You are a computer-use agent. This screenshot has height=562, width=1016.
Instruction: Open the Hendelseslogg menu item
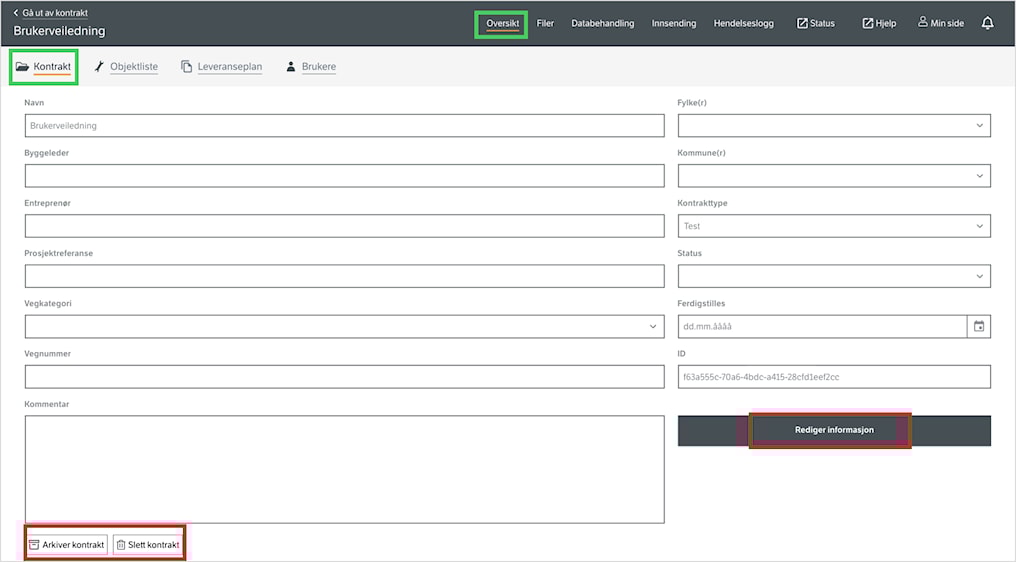(x=743, y=23)
